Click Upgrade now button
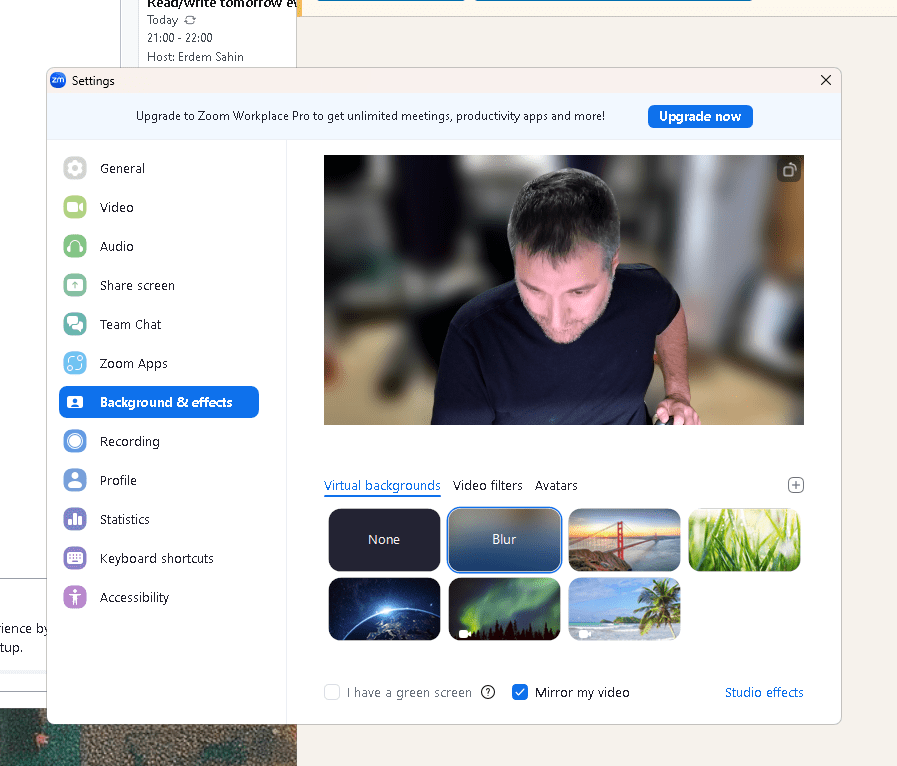This screenshot has width=897, height=766. 700,116
